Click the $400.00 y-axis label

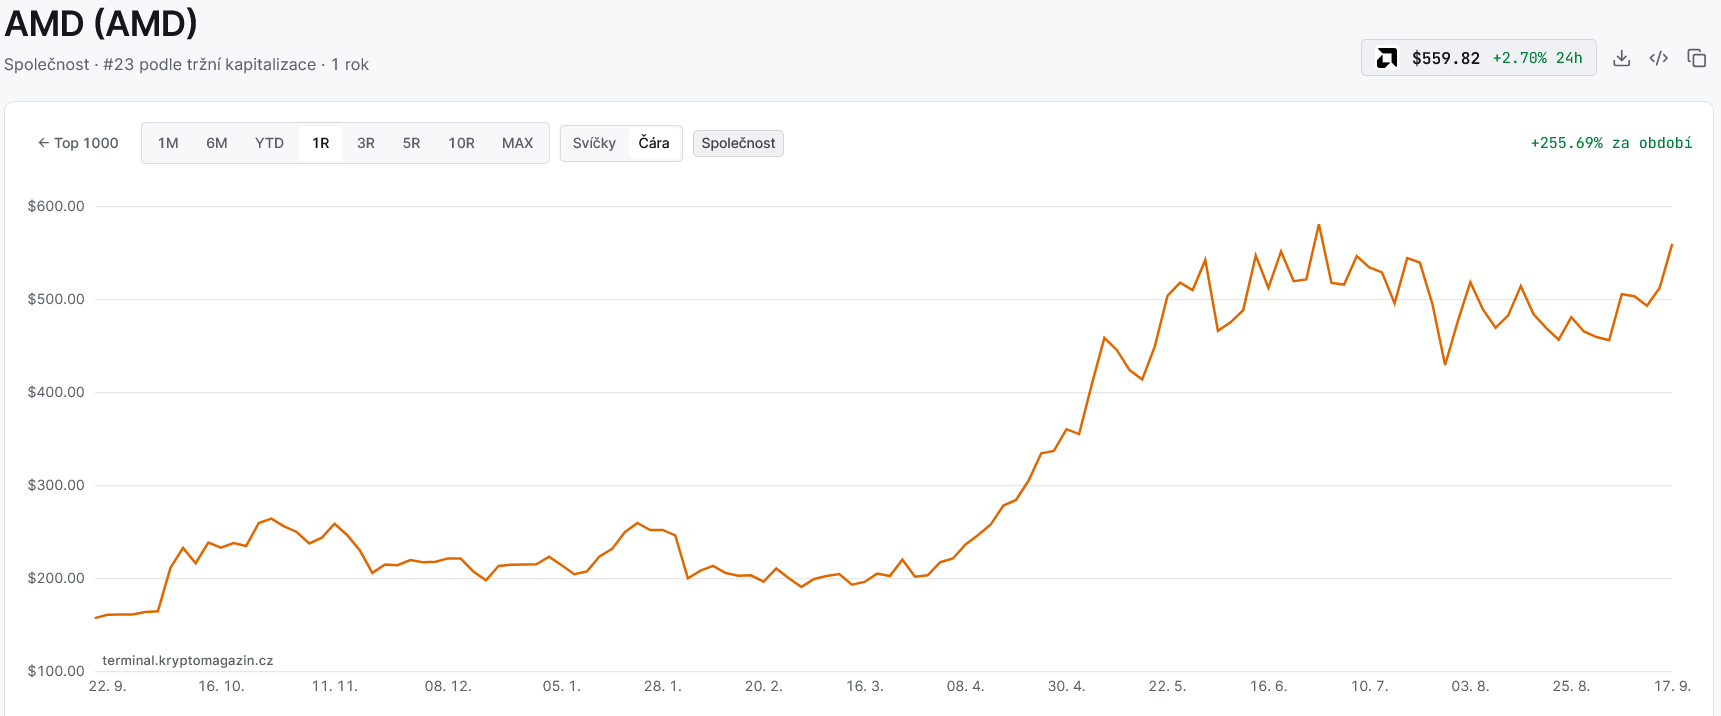pyautogui.click(x=56, y=392)
